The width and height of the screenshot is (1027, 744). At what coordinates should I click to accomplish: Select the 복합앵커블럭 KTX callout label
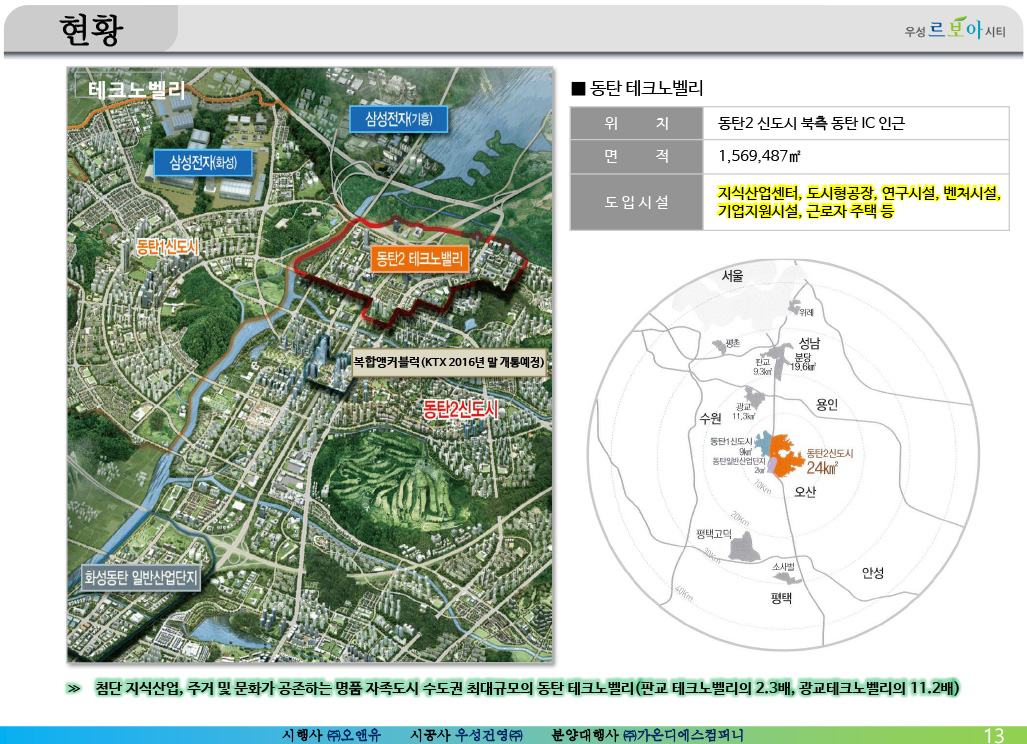pos(449,362)
